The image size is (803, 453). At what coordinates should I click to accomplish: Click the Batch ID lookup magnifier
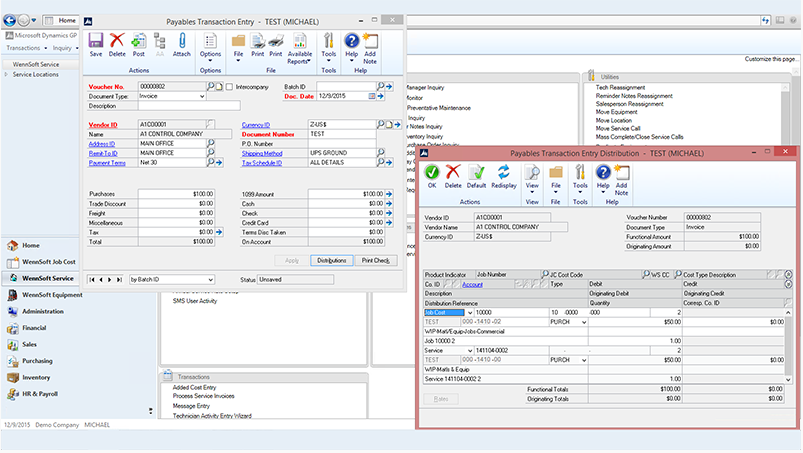click(381, 87)
